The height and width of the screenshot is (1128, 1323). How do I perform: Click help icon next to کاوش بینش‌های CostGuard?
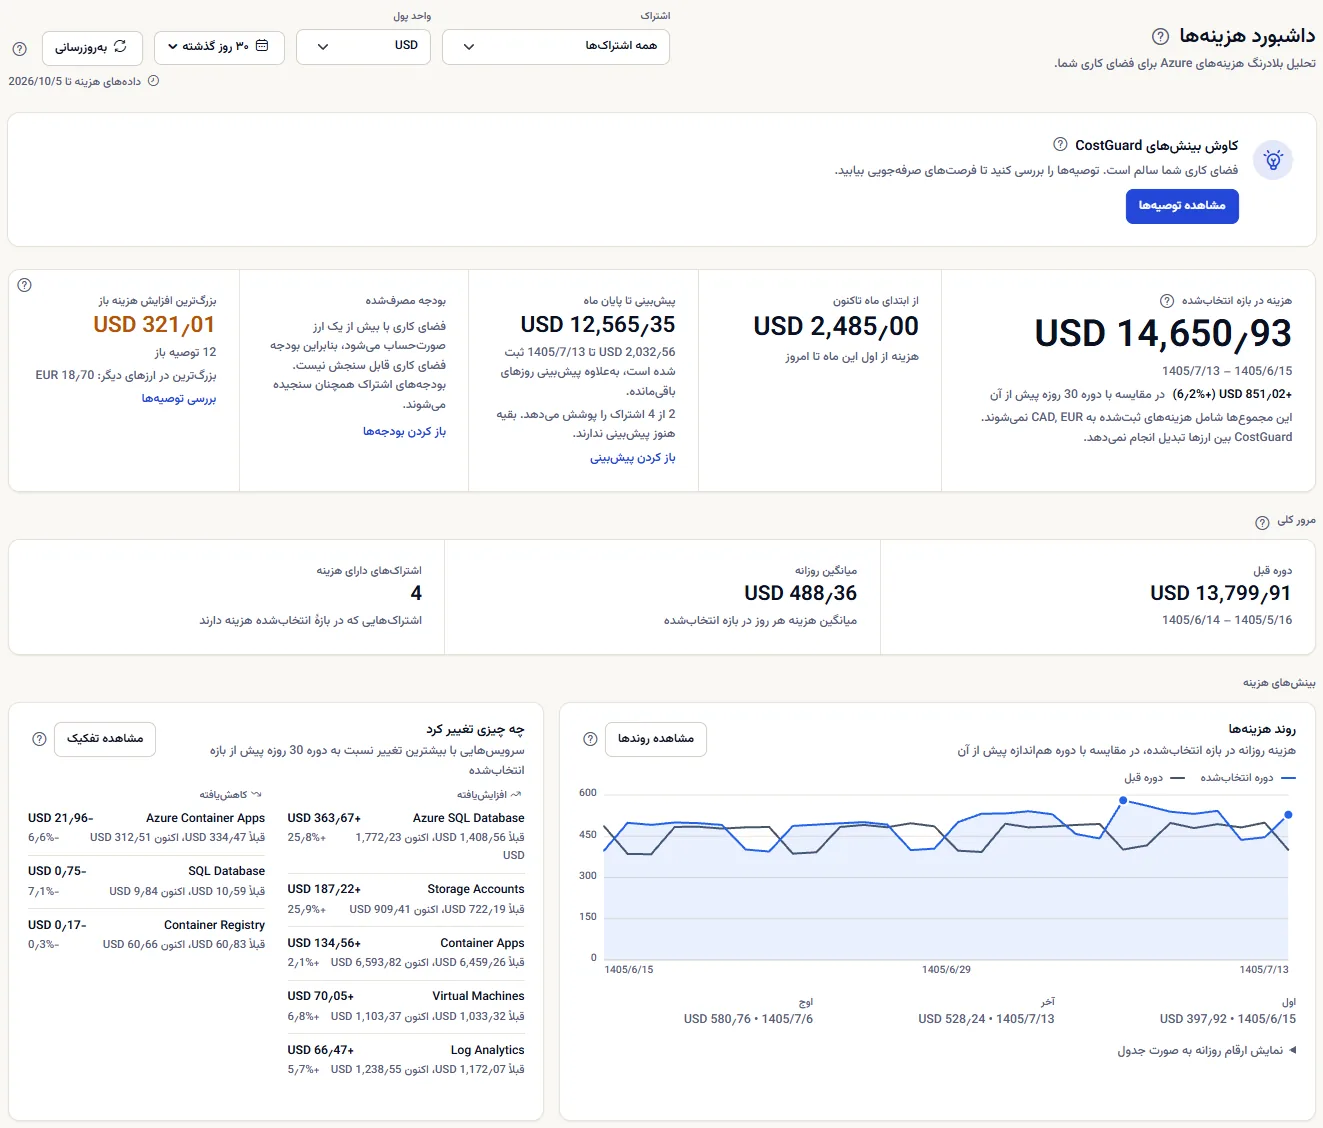1060,145
